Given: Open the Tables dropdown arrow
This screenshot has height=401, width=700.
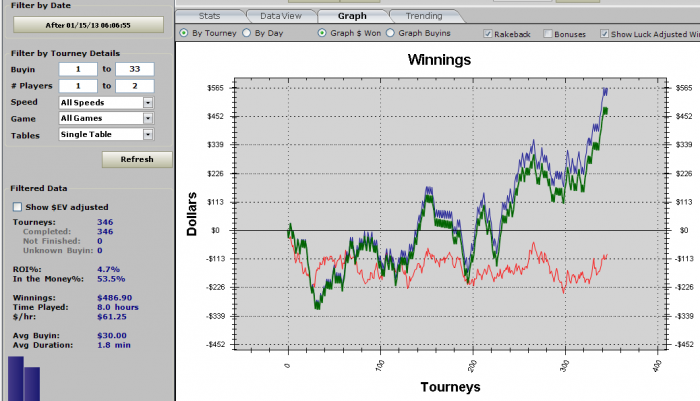Looking at the screenshot, I should point(148,134).
